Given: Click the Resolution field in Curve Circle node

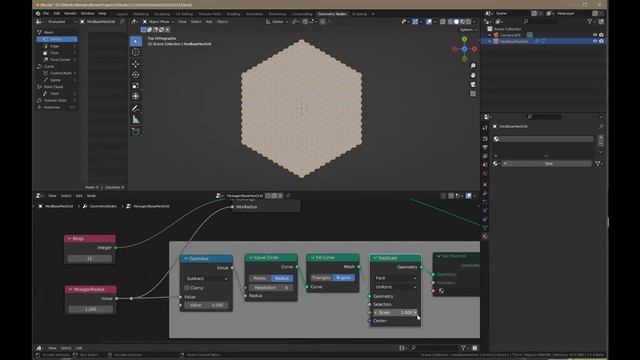Looking at the screenshot, I should 271,287.
